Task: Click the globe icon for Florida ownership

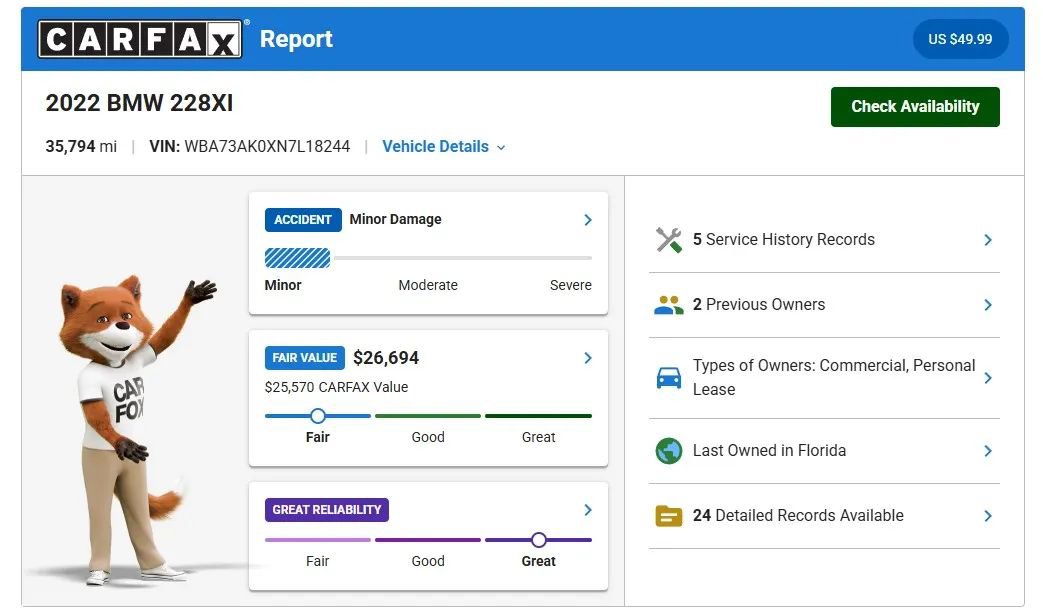Action: 669,451
